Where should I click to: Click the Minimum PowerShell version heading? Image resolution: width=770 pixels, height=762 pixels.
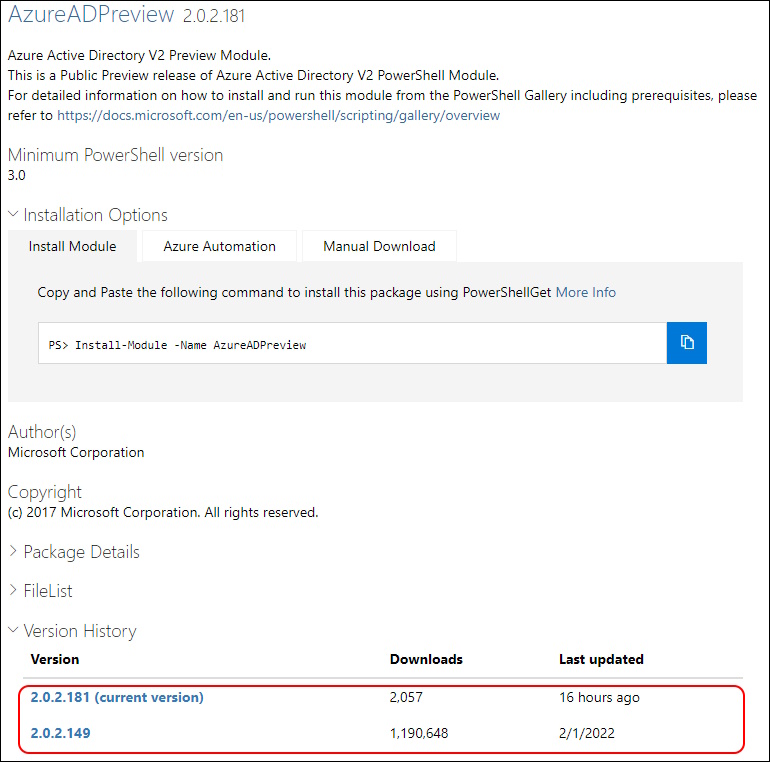(115, 155)
